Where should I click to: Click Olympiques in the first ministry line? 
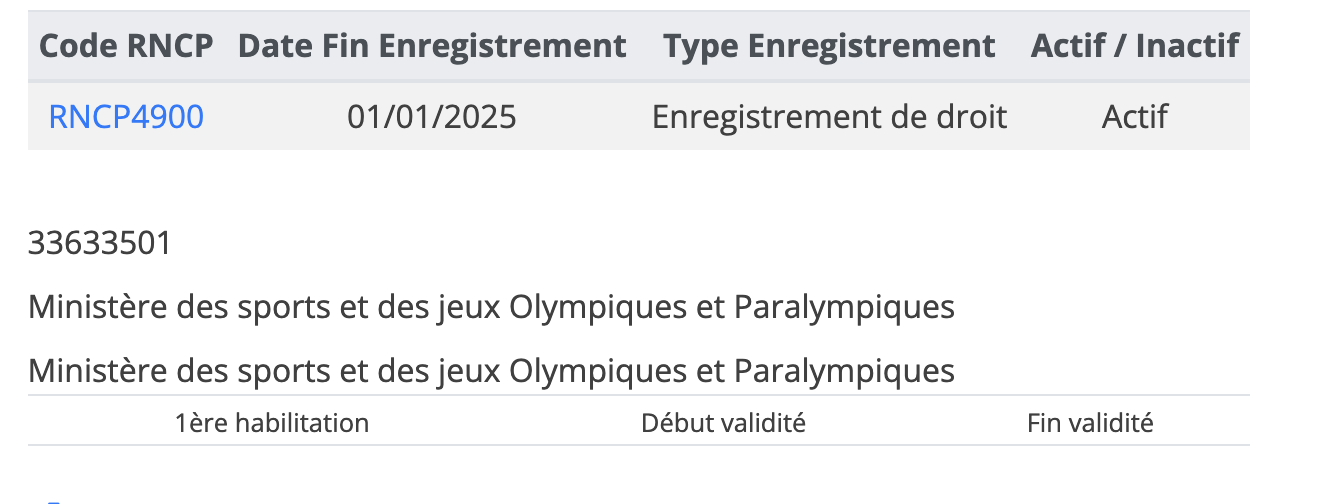(597, 308)
